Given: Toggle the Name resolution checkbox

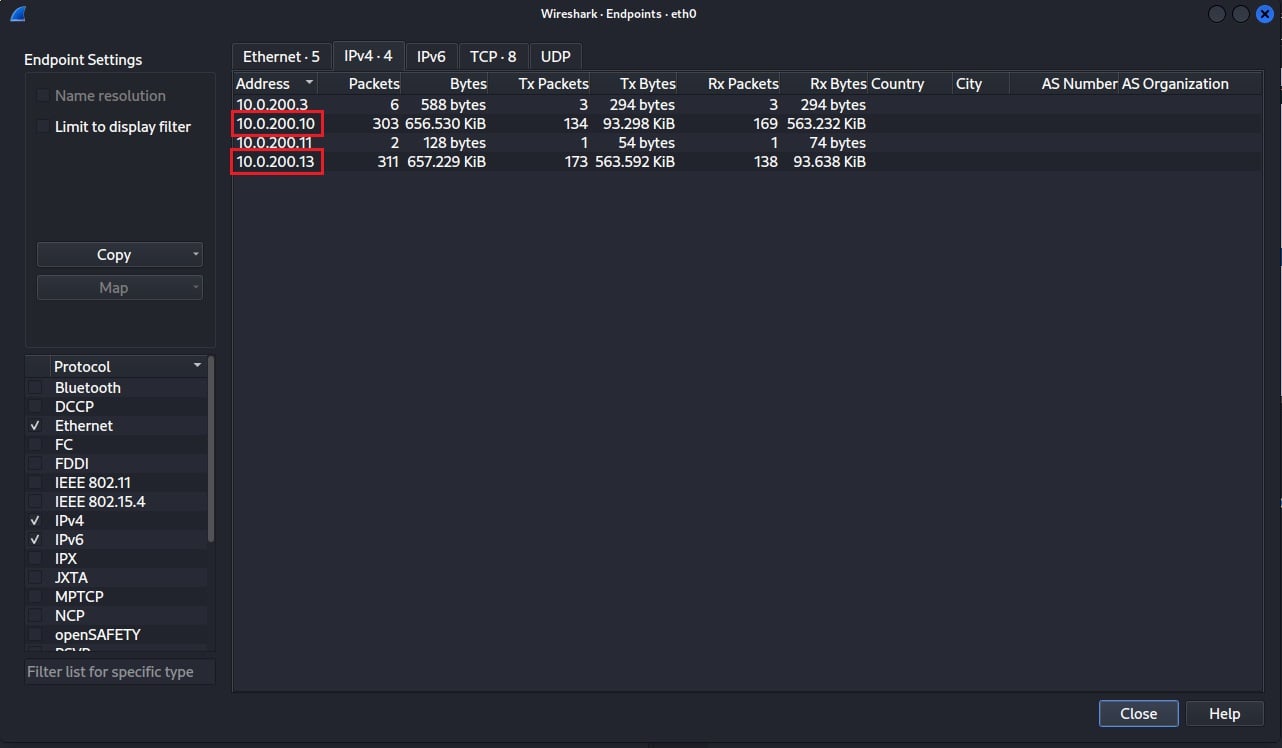Looking at the screenshot, I should (x=43, y=96).
